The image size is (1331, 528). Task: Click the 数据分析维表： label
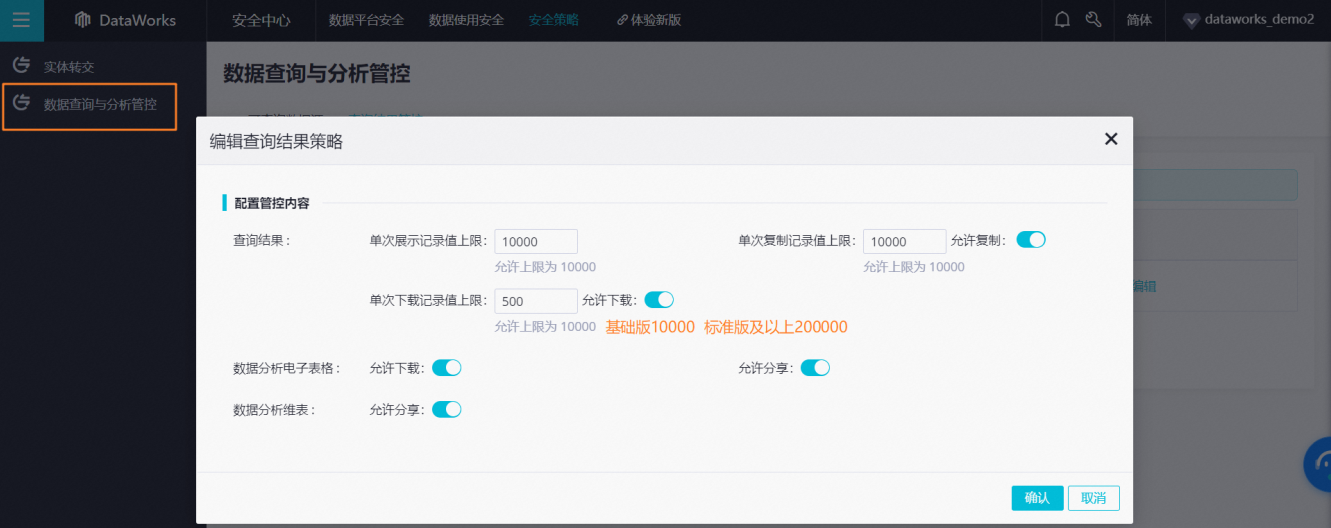click(274, 409)
